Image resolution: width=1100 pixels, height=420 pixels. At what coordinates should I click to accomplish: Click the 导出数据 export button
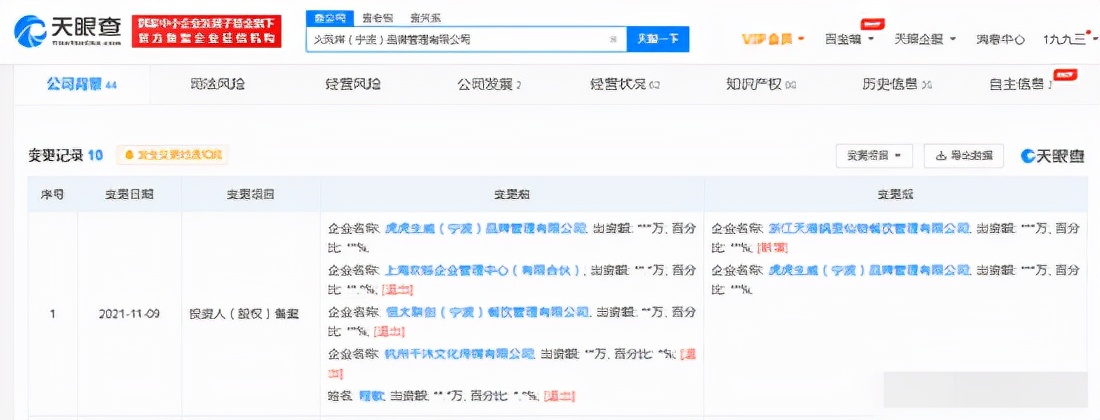pos(963,156)
